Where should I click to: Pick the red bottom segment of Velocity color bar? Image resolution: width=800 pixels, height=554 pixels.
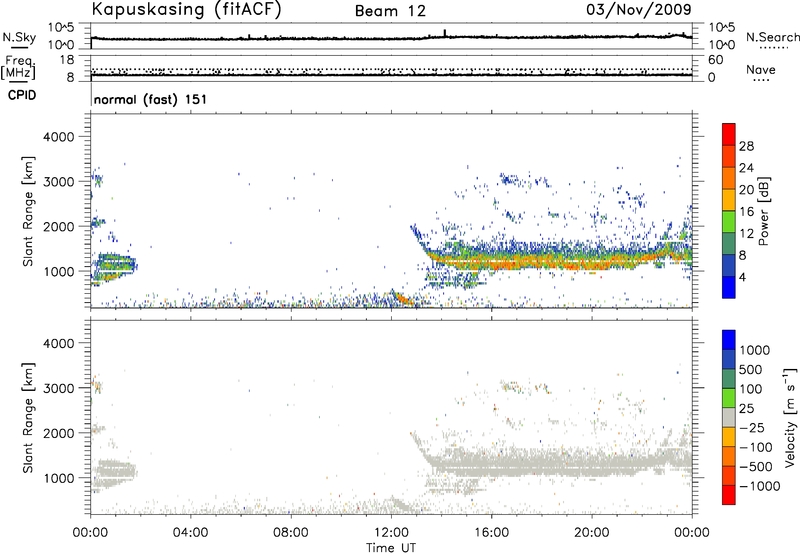(x=729, y=495)
